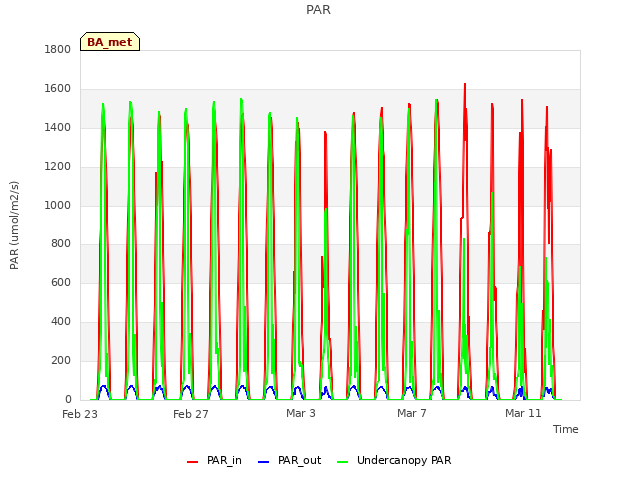This screenshot has width=640, height=480.
Task: Click the highest red PAR_in peak above 1600
Action: point(465,84)
